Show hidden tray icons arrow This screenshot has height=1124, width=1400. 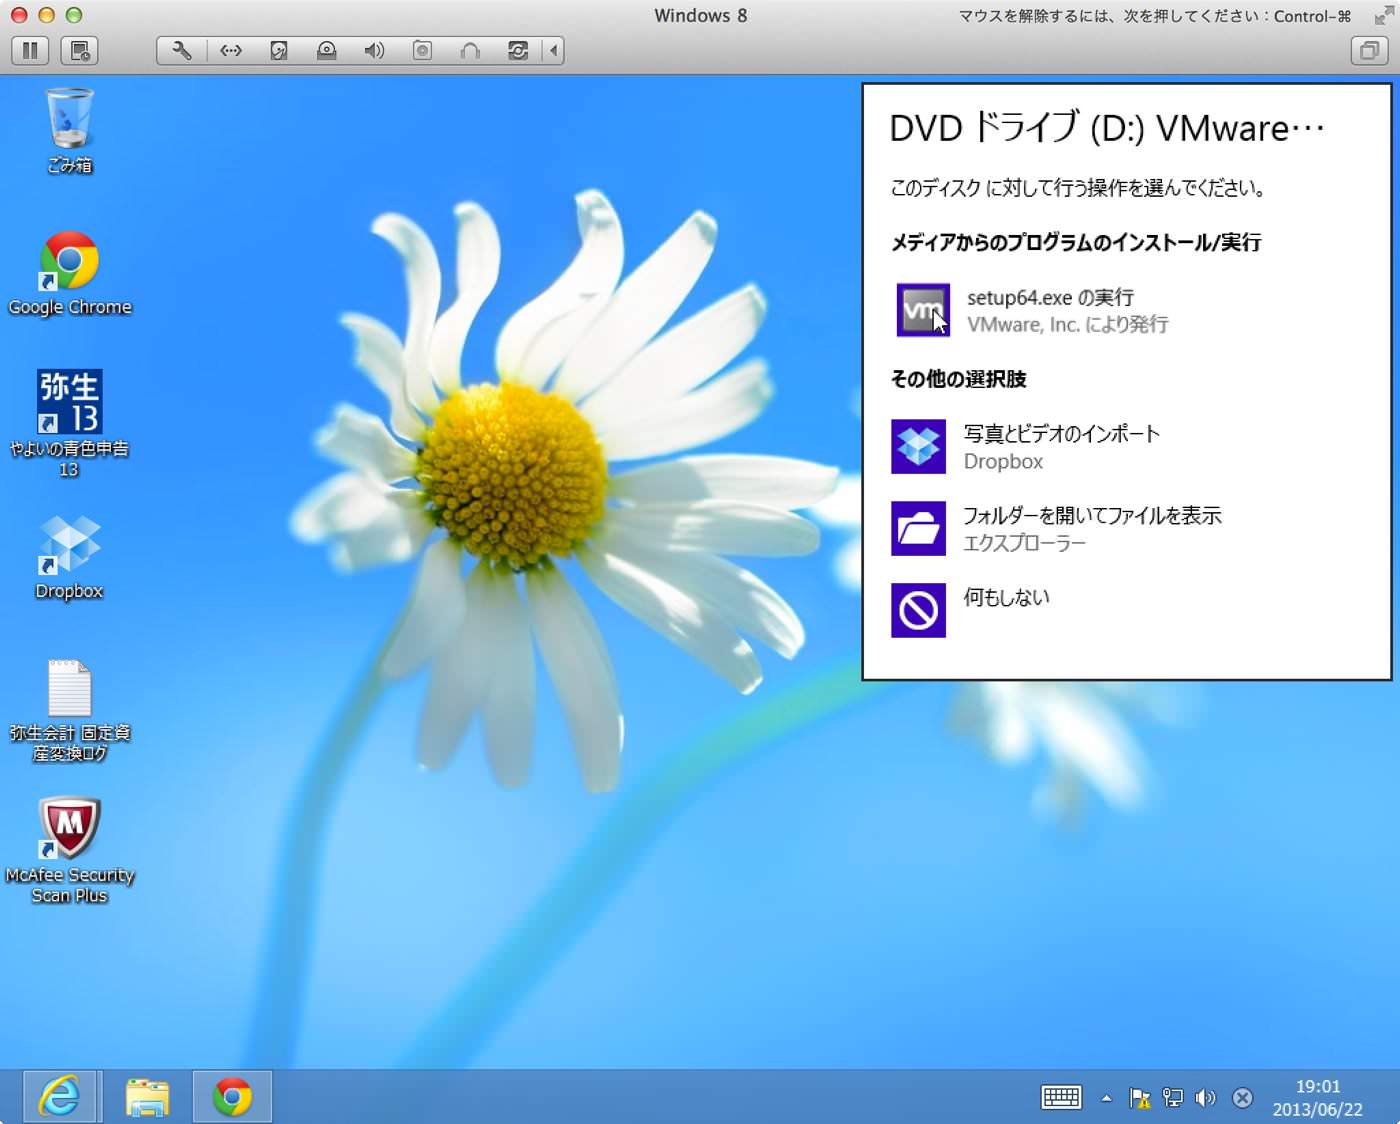coord(1106,1098)
